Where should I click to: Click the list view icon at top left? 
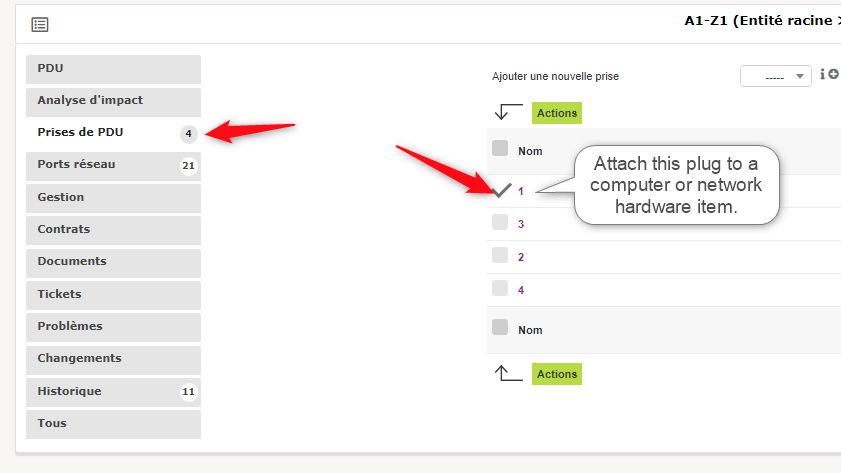click(x=40, y=25)
